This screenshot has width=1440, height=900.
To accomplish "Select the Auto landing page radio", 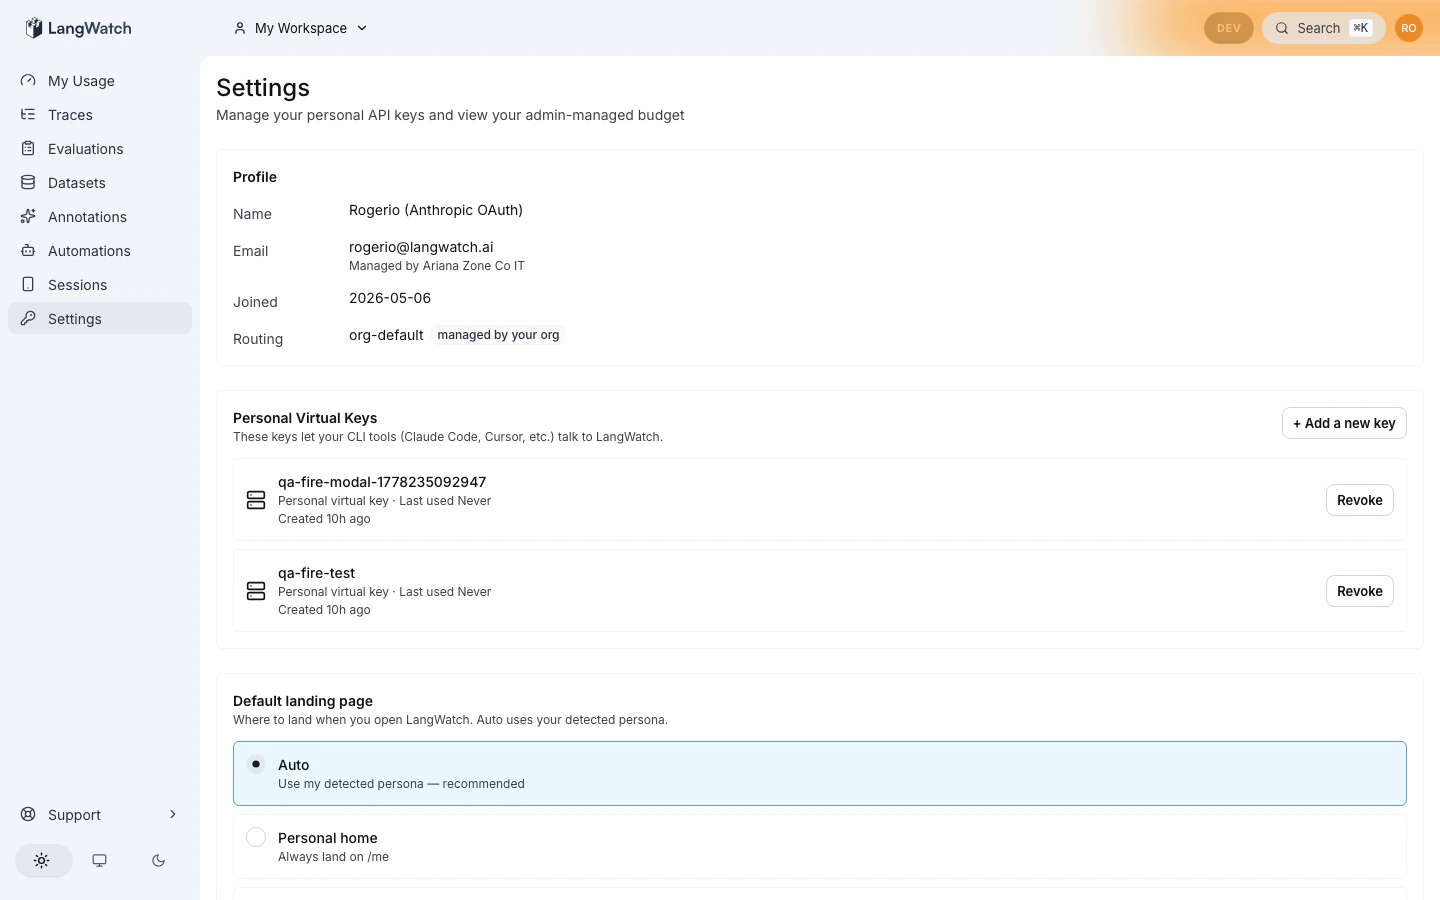I will 256,764.
